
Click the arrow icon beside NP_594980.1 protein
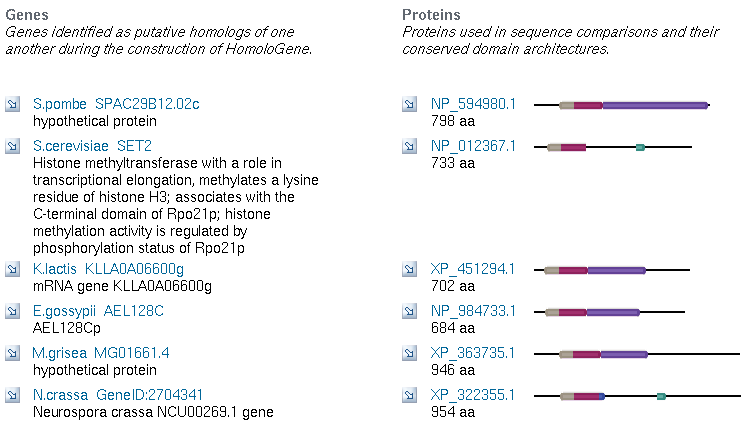[409, 104]
